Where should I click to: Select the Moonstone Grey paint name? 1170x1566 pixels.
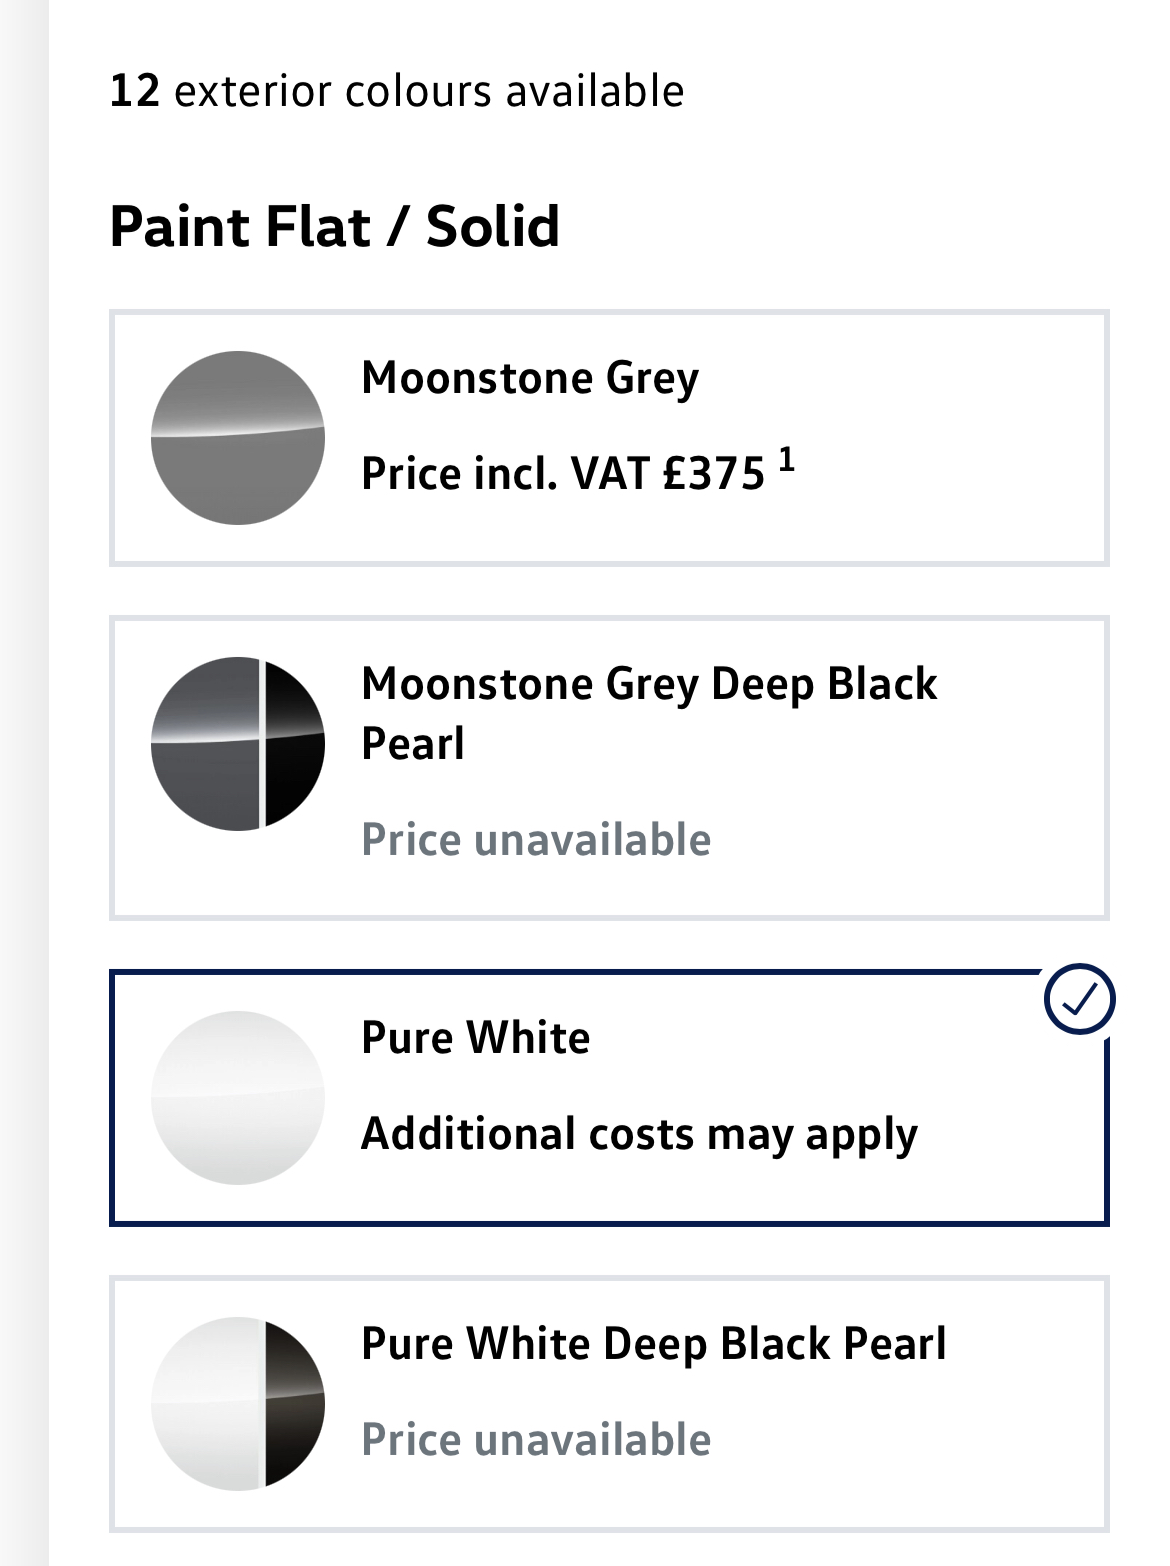(x=530, y=379)
